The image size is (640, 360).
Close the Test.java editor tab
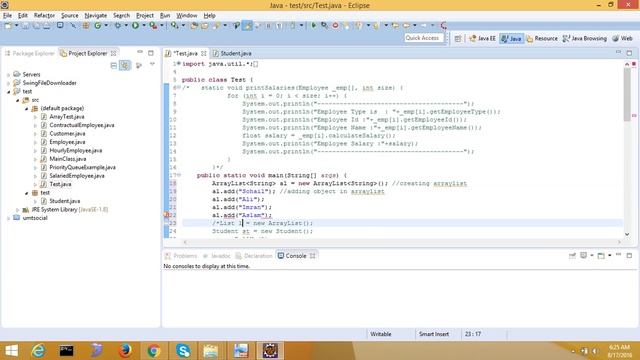(204, 53)
